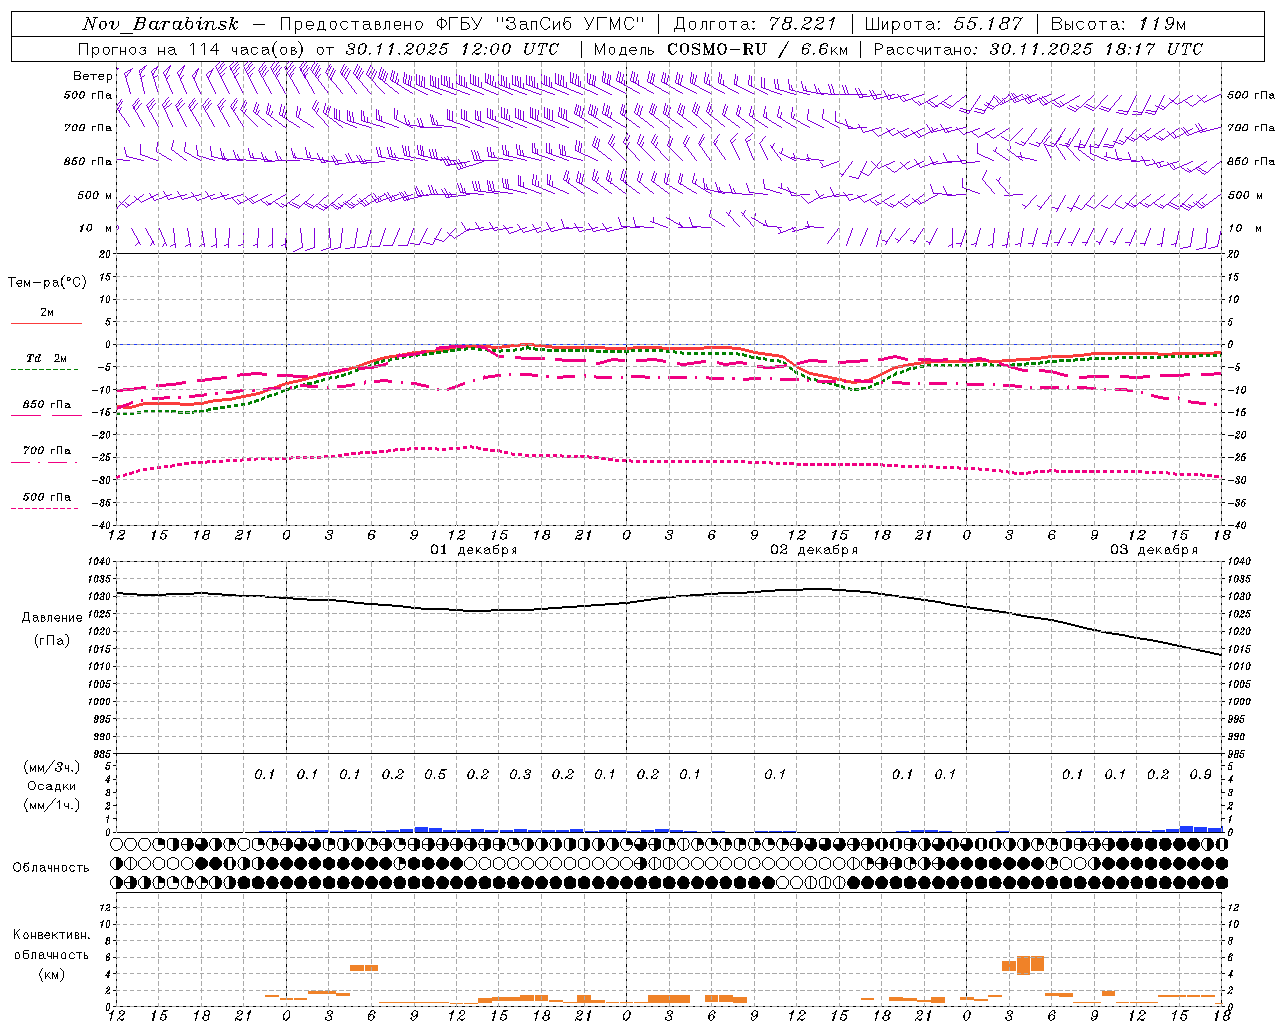The width and height of the screenshot is (1280, 1024).
Task: Click the (мм/1ч.) precipitation unit label
Action: pyautogui.click(x=53, y=805)
